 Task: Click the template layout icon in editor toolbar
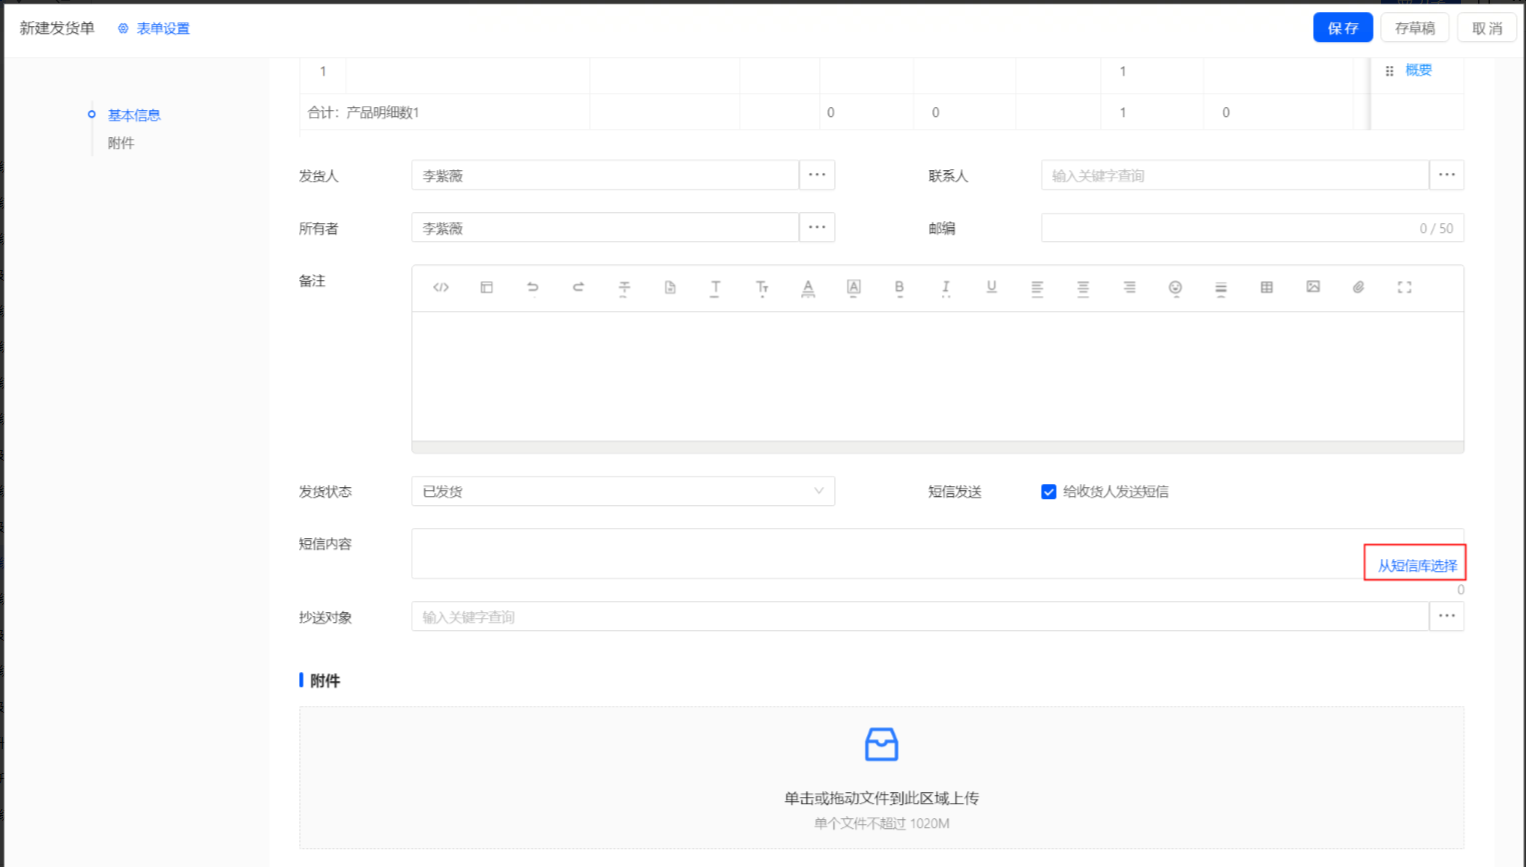[x=487, y=287]
